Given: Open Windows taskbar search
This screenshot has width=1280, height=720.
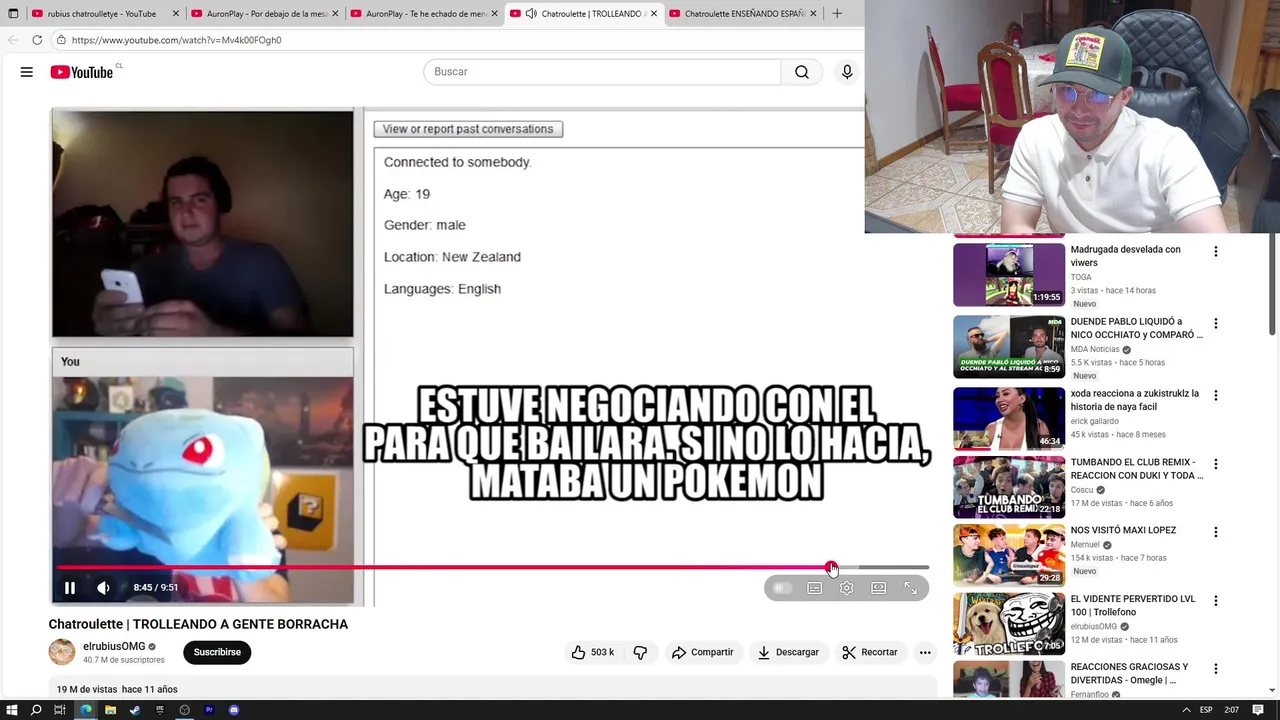Looking at the screenshot, I should tap(36, 710).
